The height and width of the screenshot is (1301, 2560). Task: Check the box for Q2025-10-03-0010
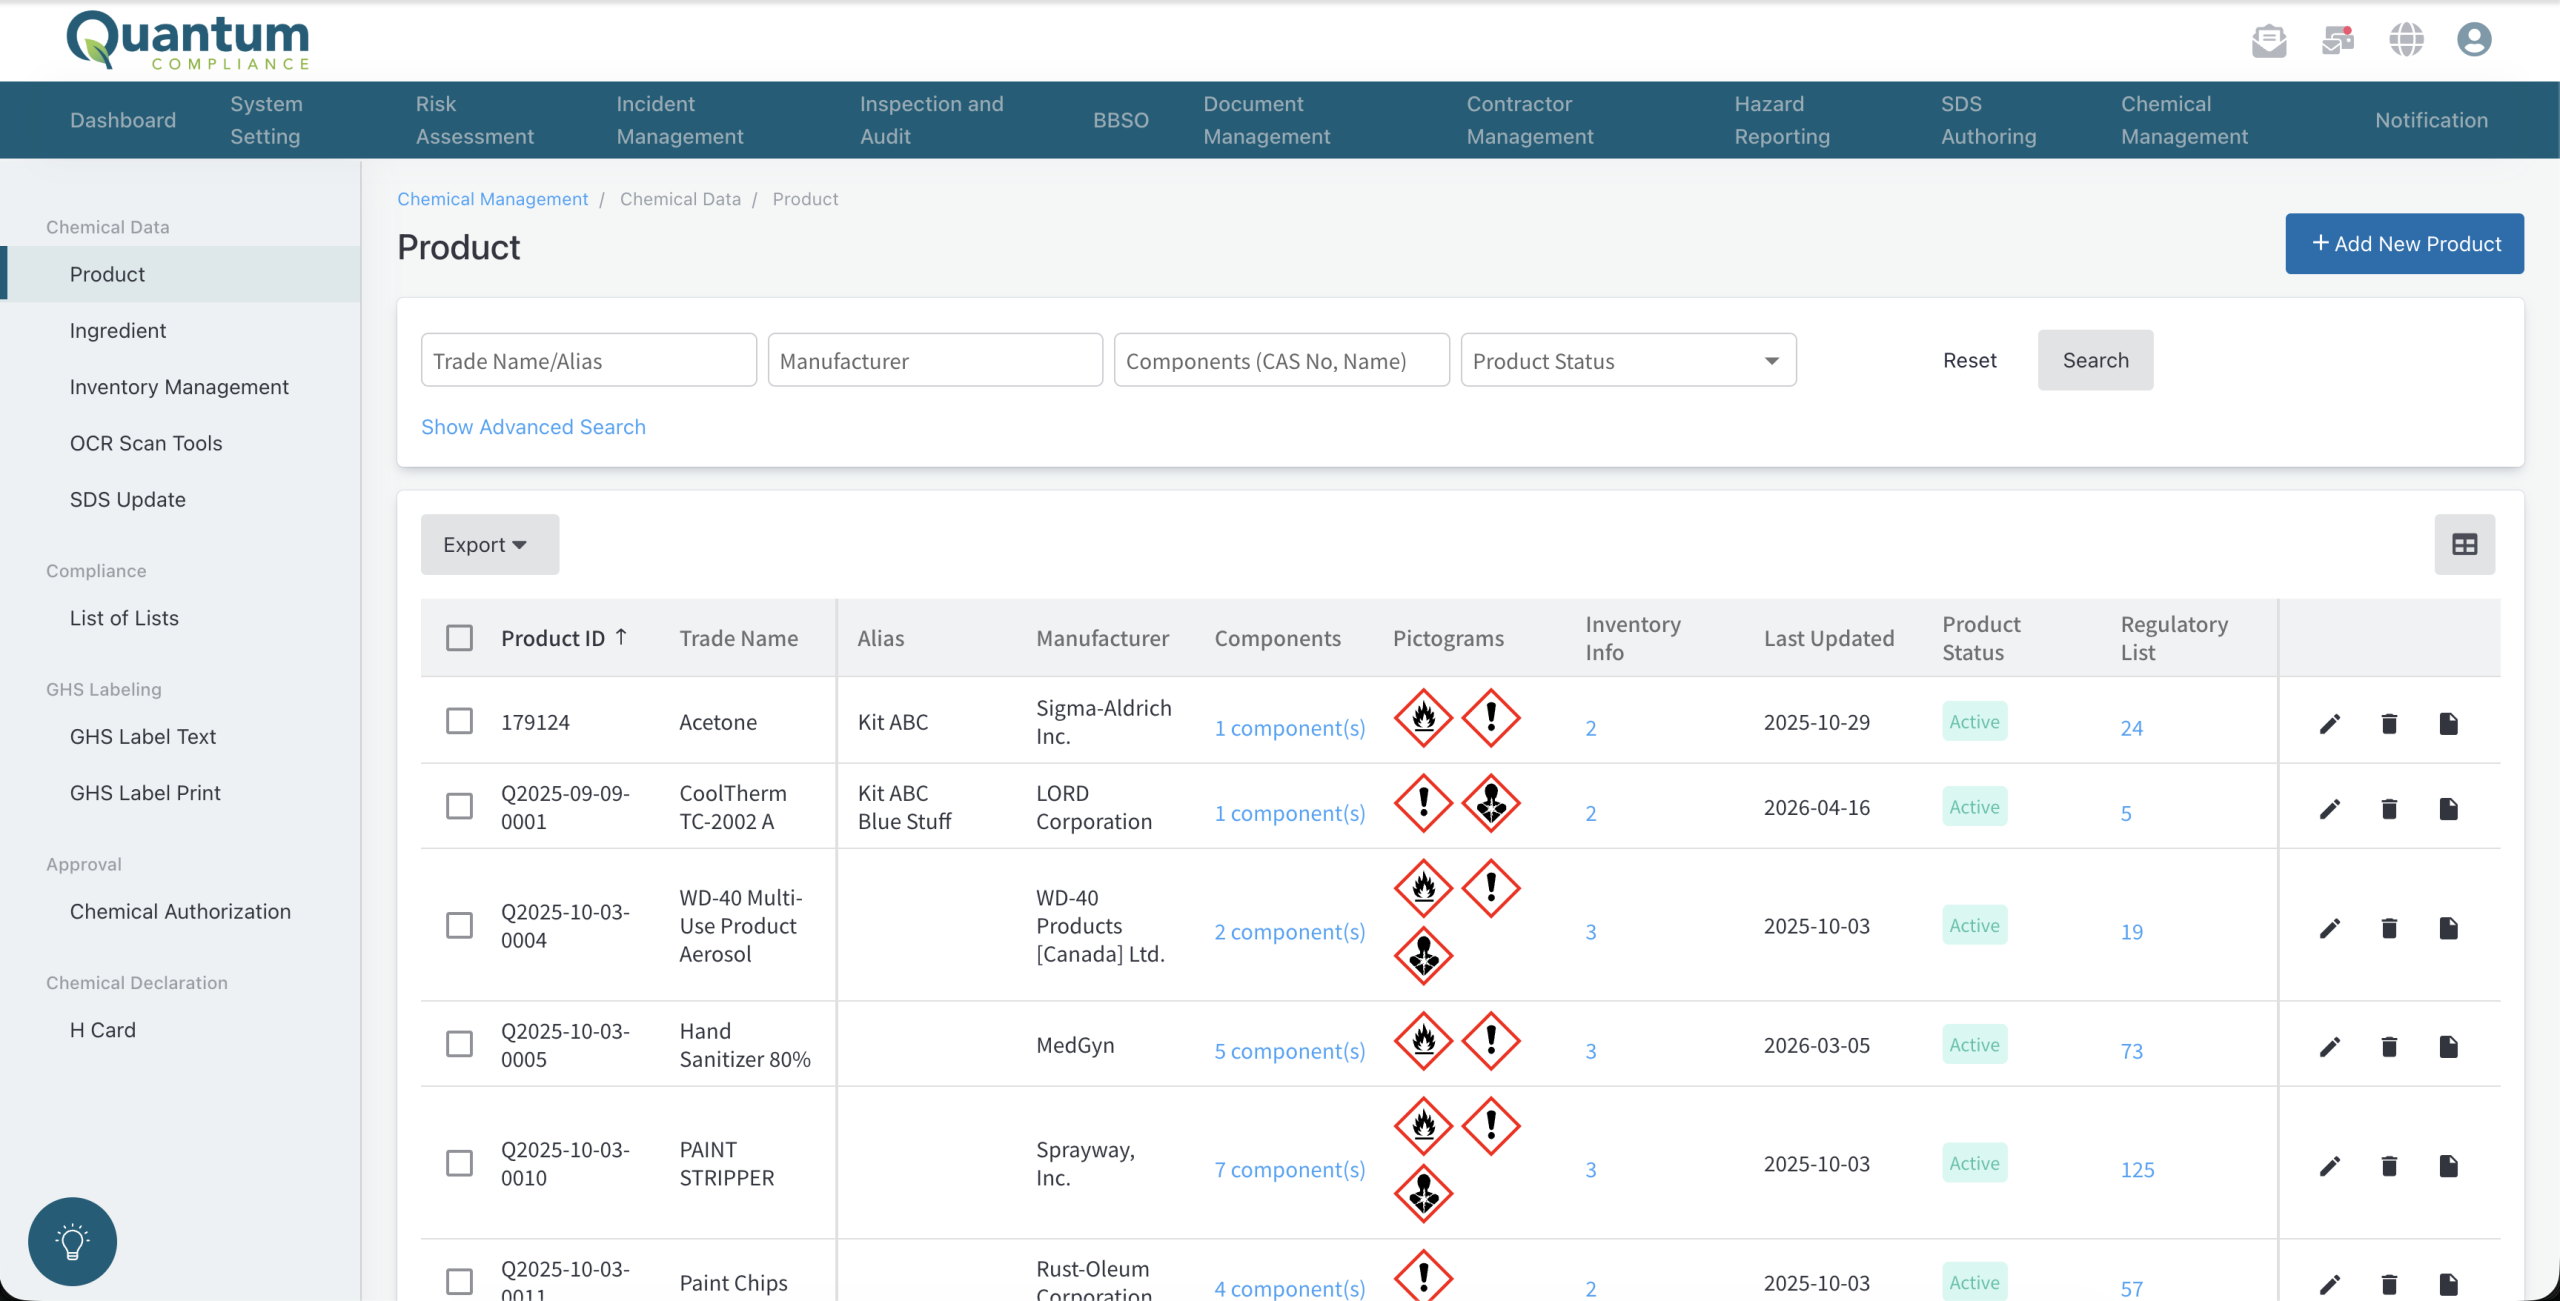[459, 1163]
